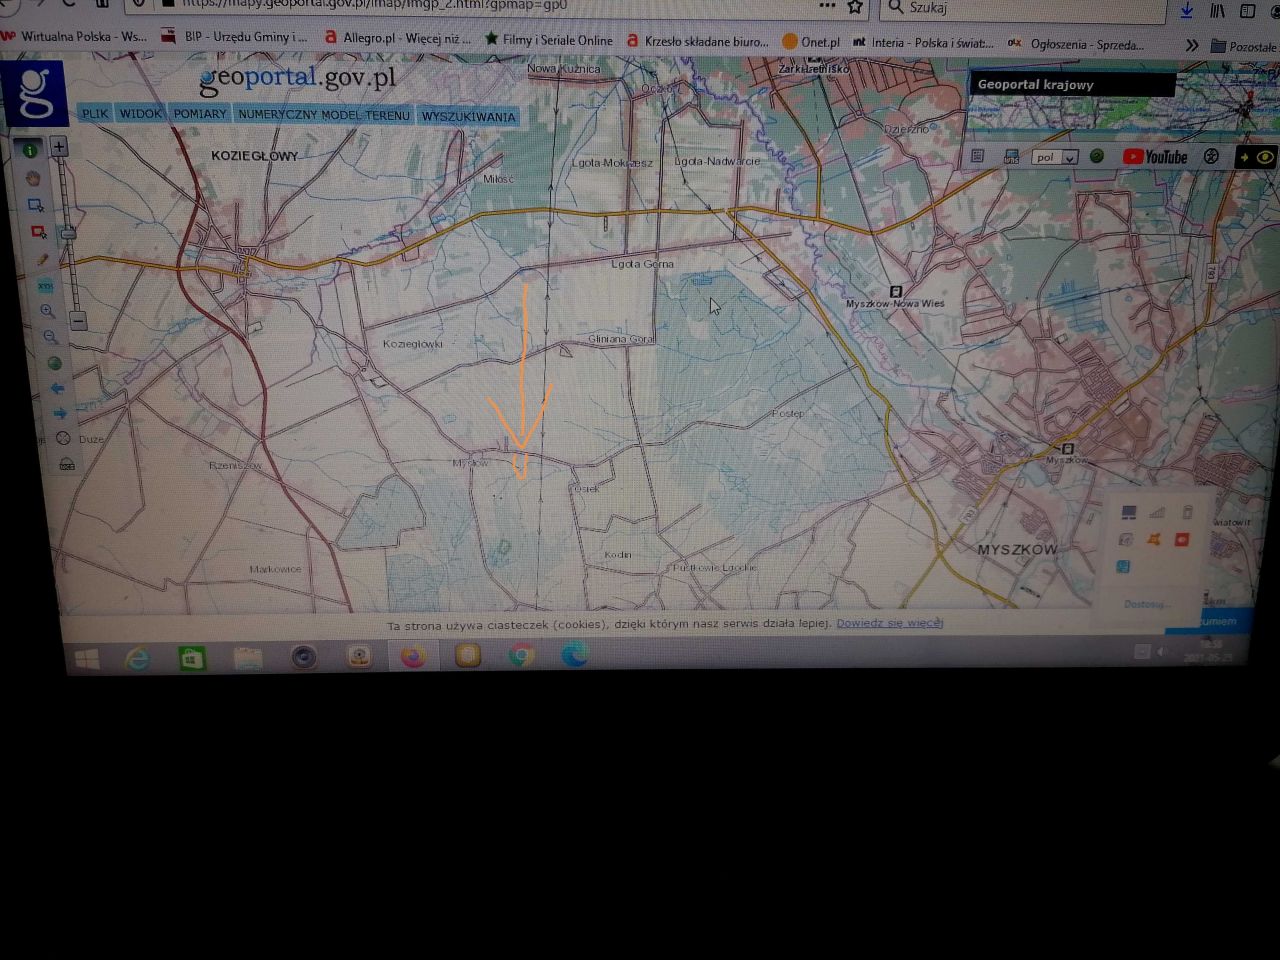The image size is (1280, 960).
Task: Open Windows Store from taskbar
Action: 192,658
